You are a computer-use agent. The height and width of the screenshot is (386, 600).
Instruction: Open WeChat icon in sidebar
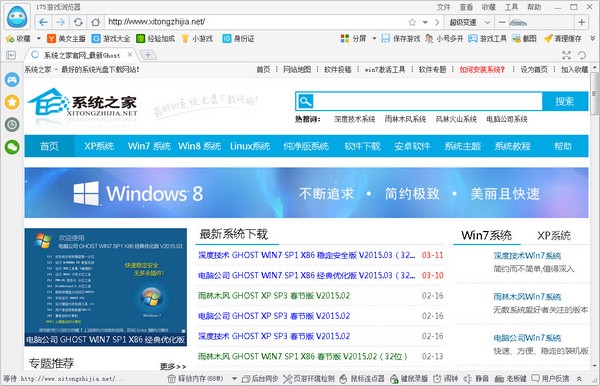click(x=12, y=147)
